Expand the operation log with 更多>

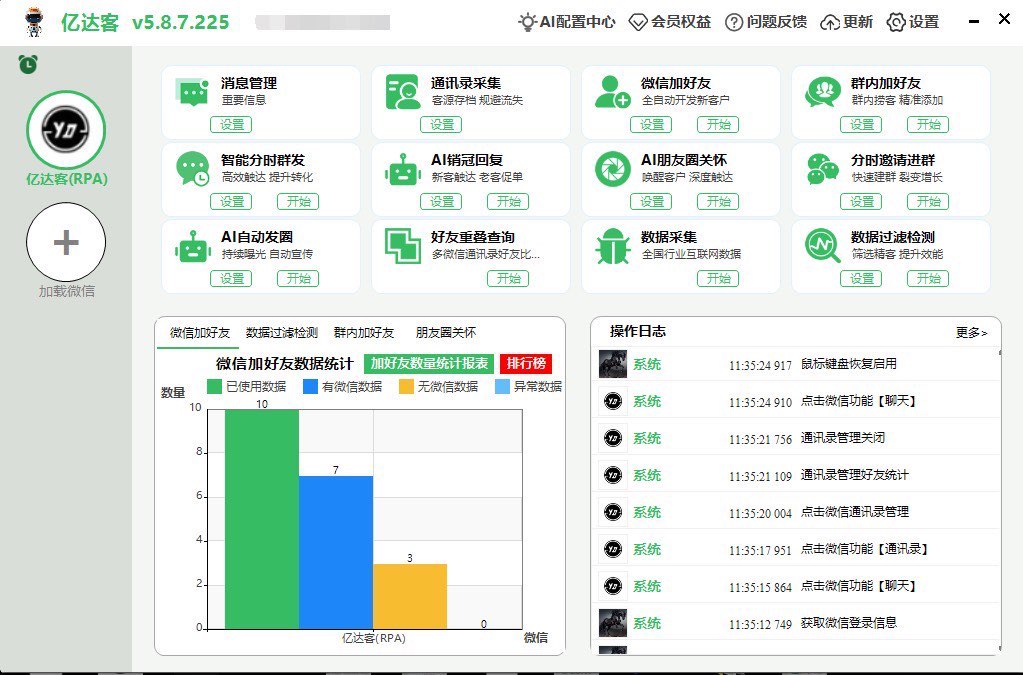[x=971, y=333]
